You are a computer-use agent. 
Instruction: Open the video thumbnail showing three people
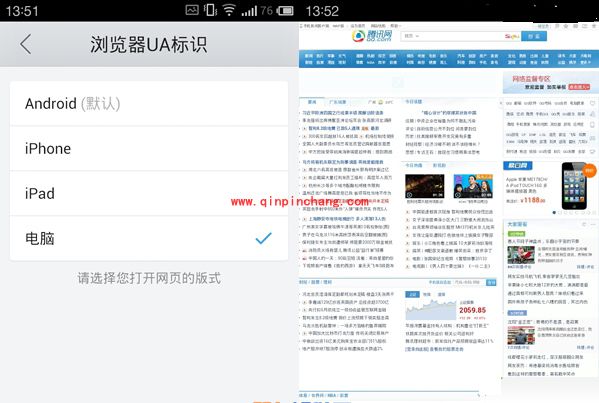point(473,186)
